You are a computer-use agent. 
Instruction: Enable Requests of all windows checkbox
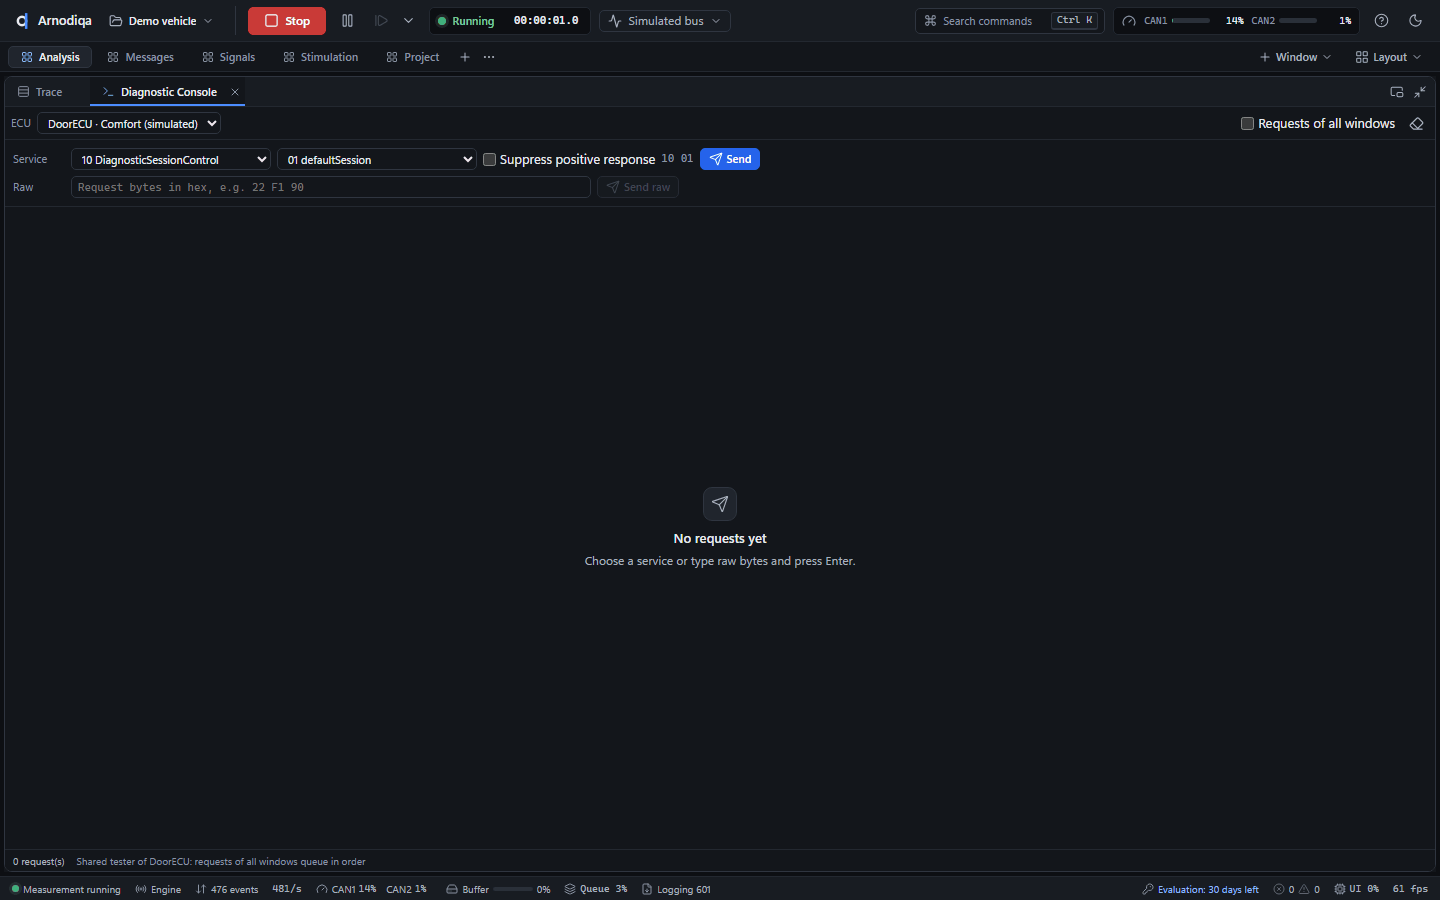tap(1247, 124)
